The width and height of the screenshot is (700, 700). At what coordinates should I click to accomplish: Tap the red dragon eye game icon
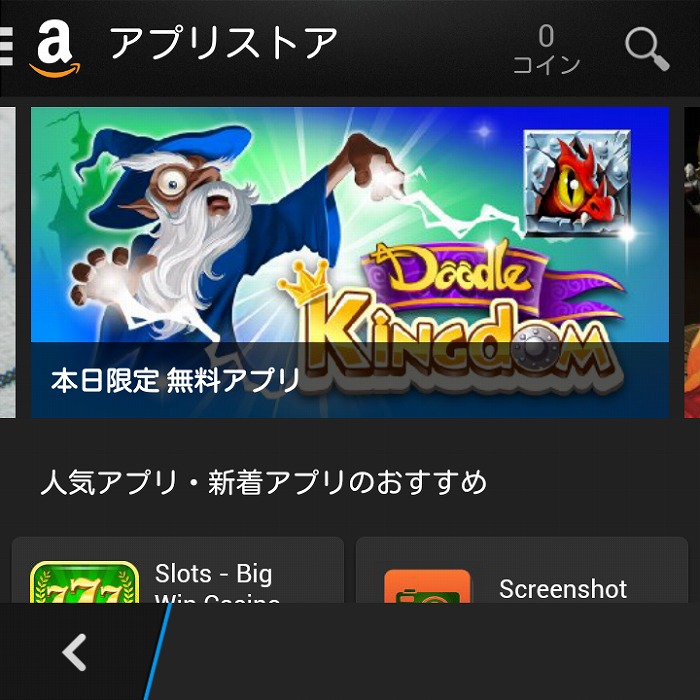pyautogui.click(x=577, y=183)
